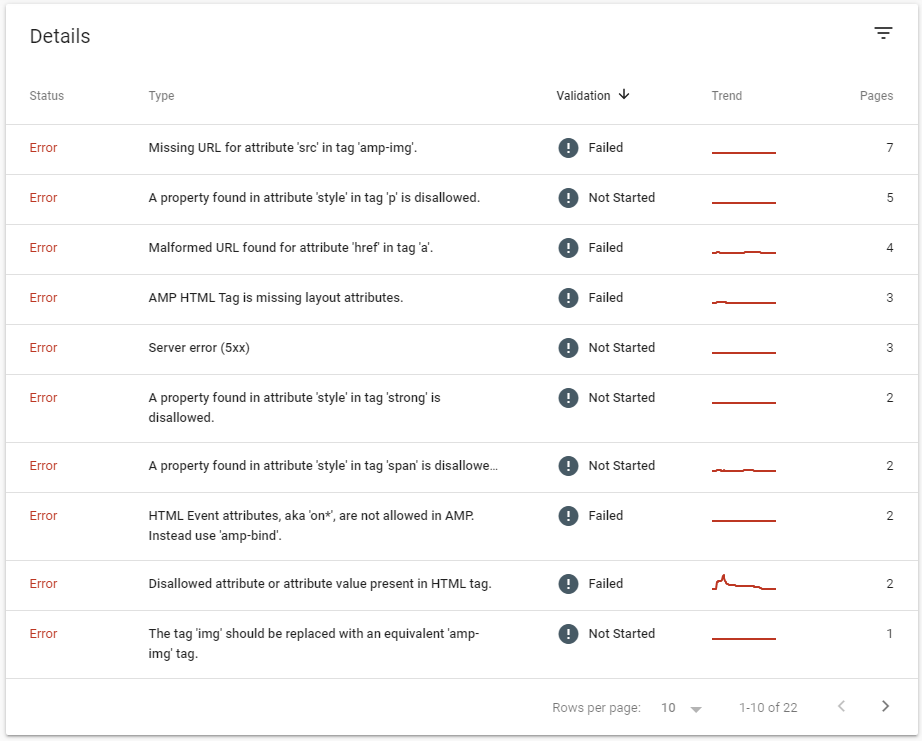Click rows per page value 10
Screen dimensions: 922x741
click(x=668, y=707)
